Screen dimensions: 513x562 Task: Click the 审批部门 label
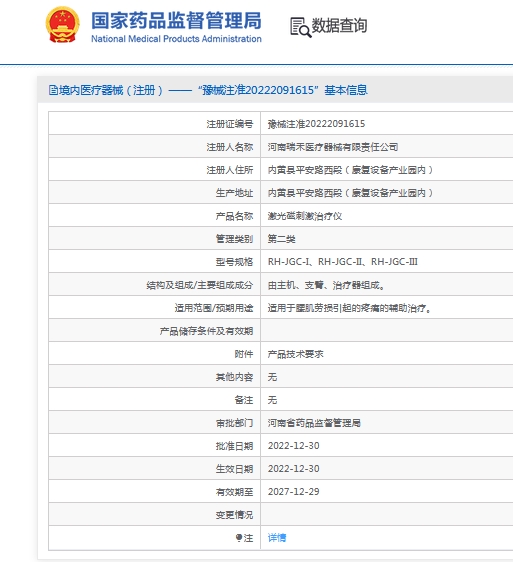[234, 423]
